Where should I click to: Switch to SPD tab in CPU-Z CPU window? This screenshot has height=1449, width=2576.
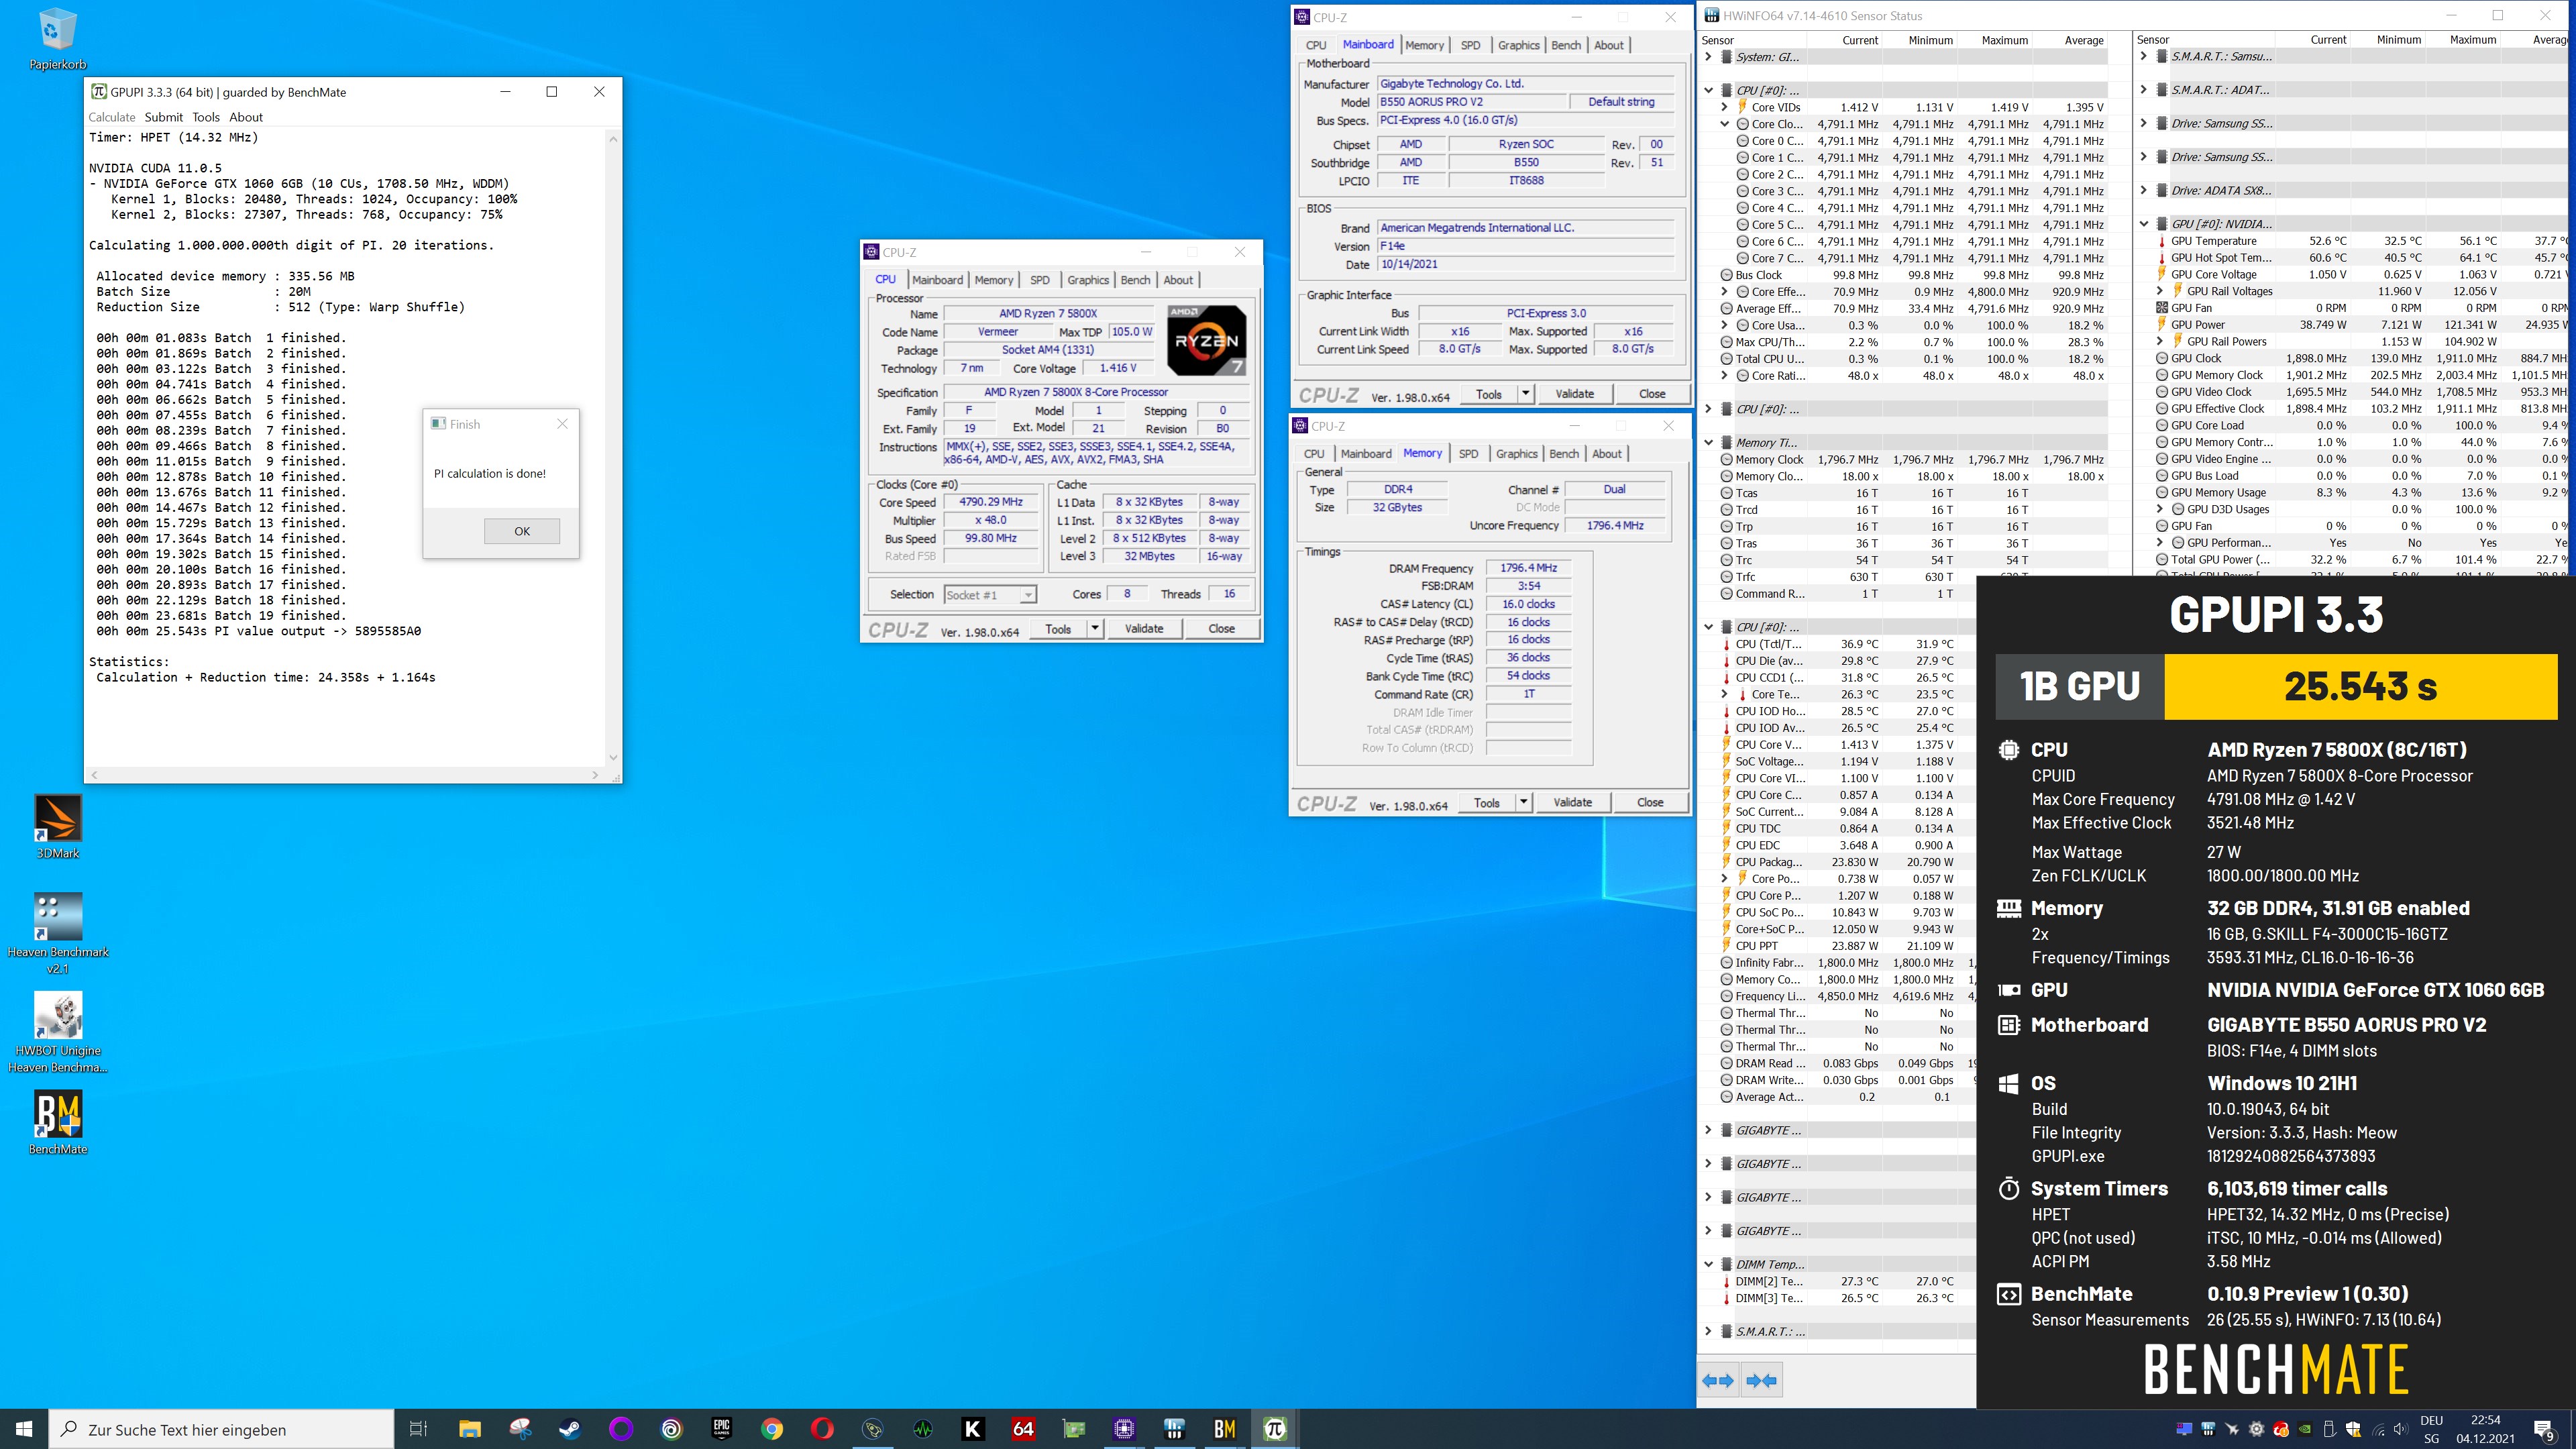click(1040, 280)
